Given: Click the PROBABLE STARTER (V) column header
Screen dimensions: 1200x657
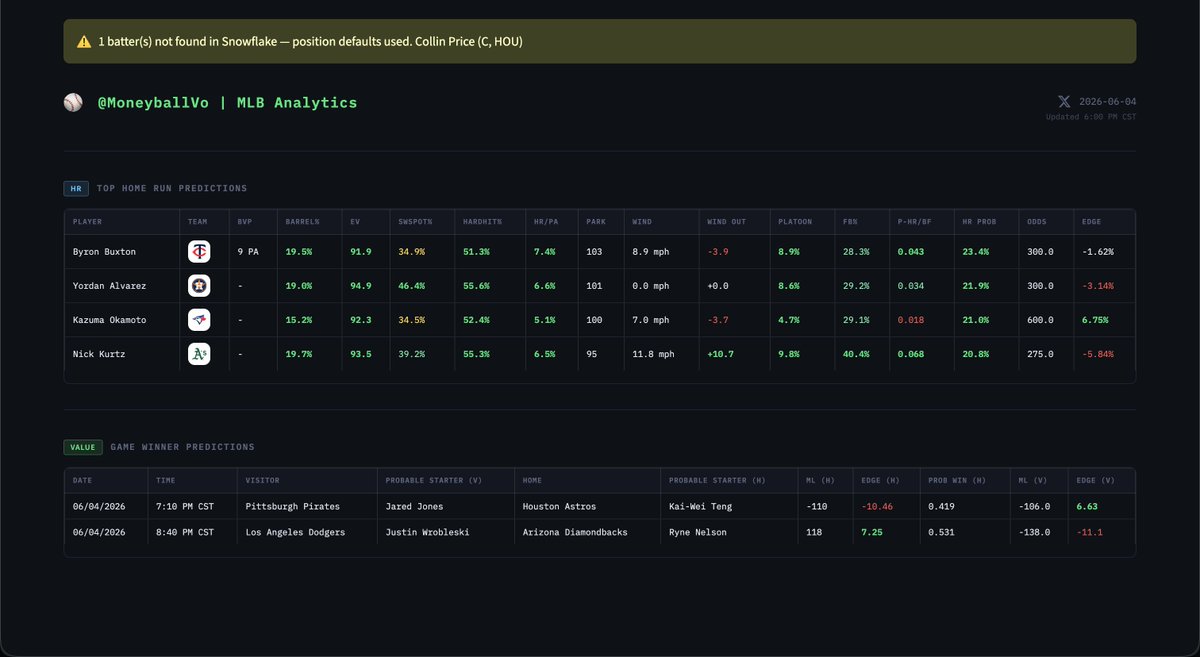Looking at the screenshot, I should pos(434,481).
